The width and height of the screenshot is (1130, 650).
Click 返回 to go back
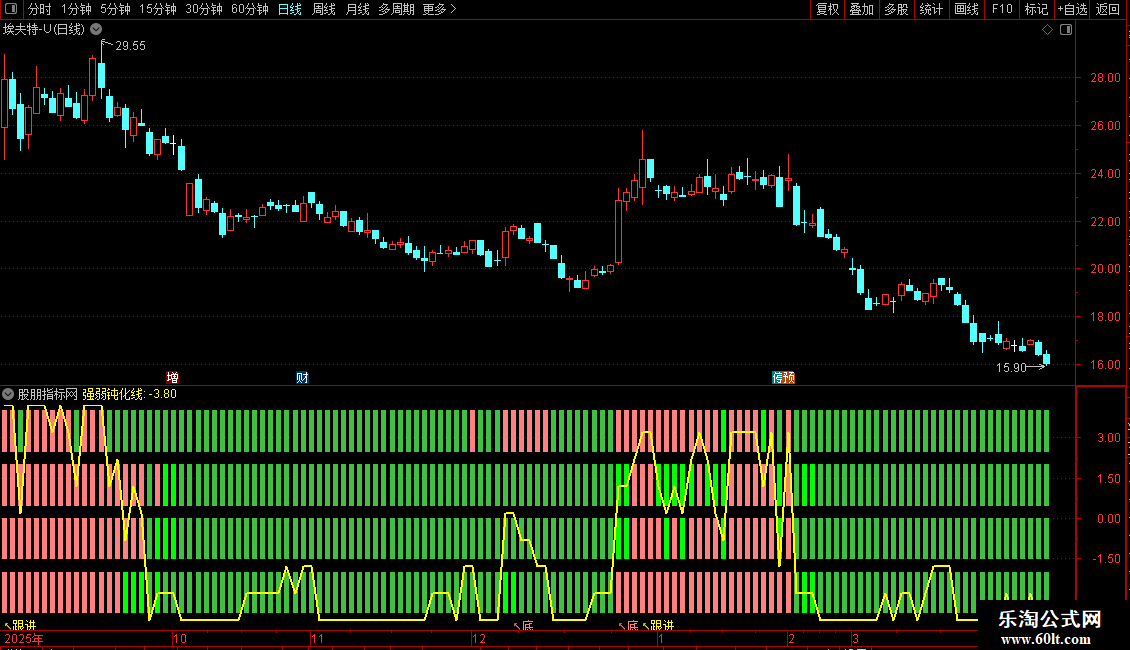point(1108,9)
